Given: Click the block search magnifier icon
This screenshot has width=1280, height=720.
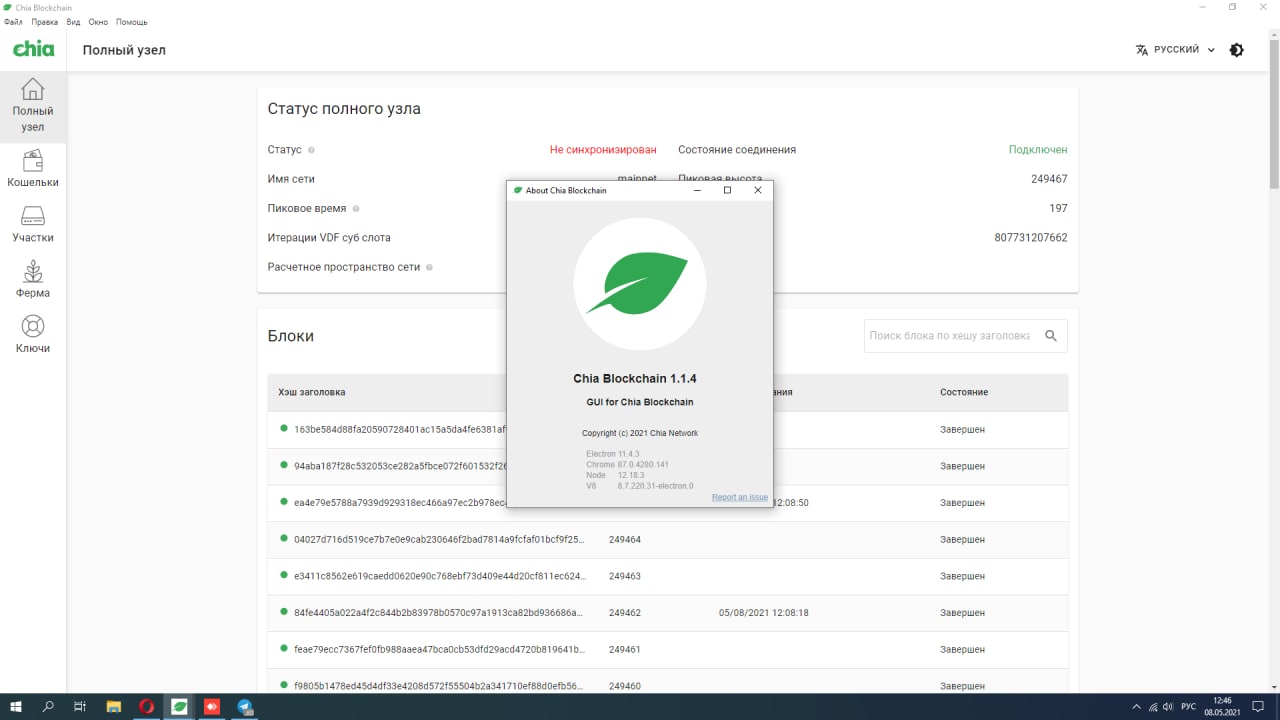Looking at the screenshot, I should (1051, 336).
